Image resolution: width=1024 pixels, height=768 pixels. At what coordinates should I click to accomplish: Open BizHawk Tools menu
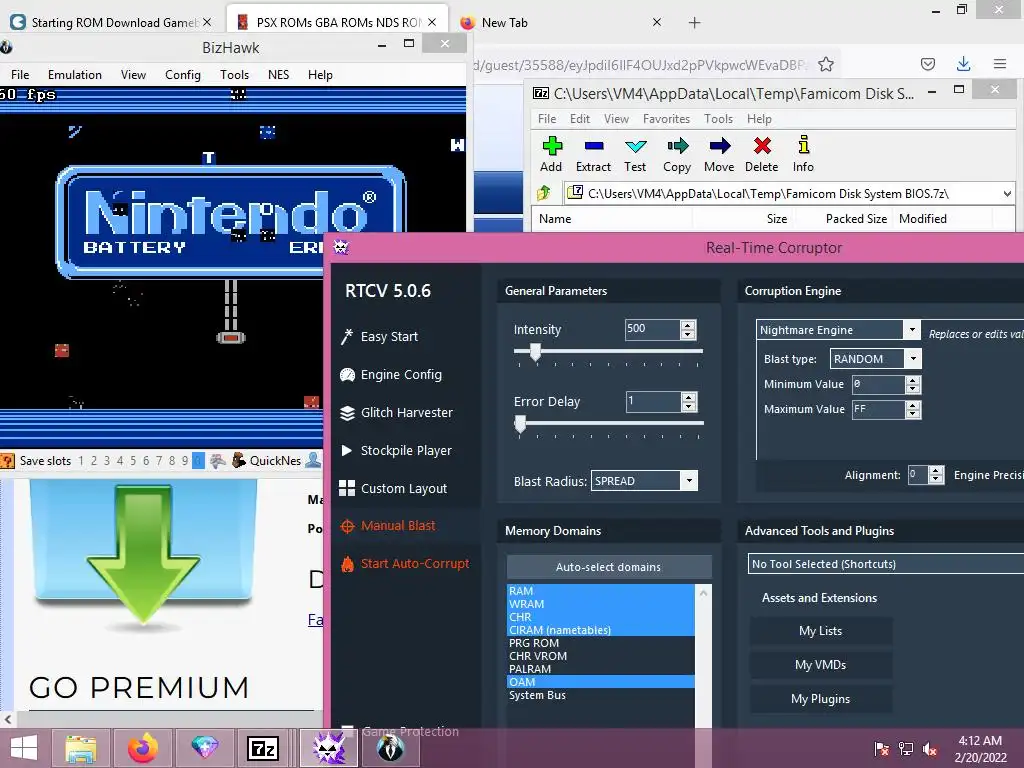tap(234, 74)
